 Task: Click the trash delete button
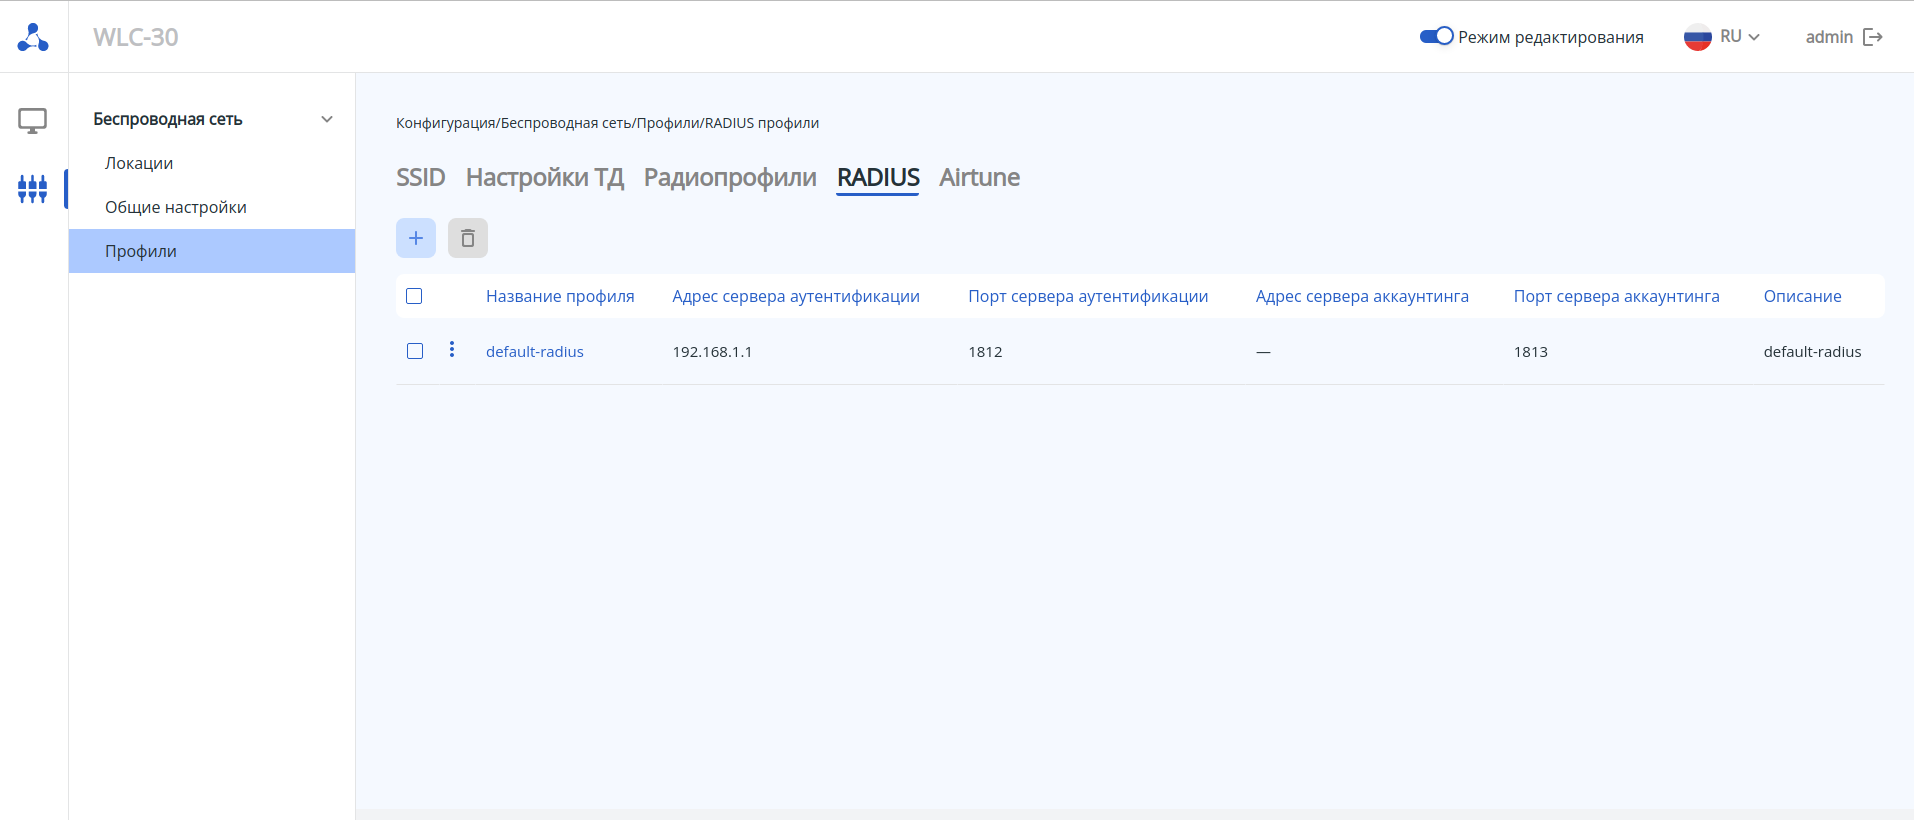pos(468,238)
